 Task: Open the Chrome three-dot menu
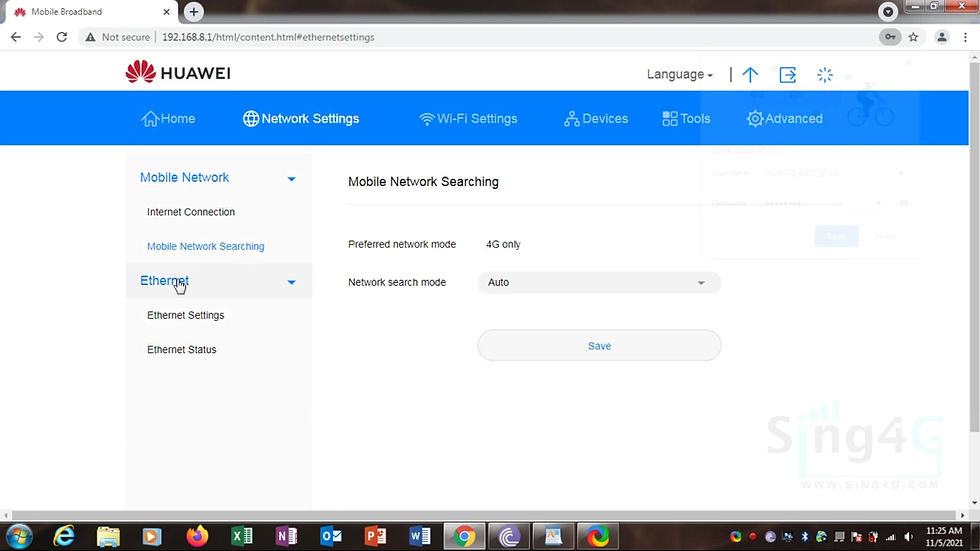coord(966,37)
